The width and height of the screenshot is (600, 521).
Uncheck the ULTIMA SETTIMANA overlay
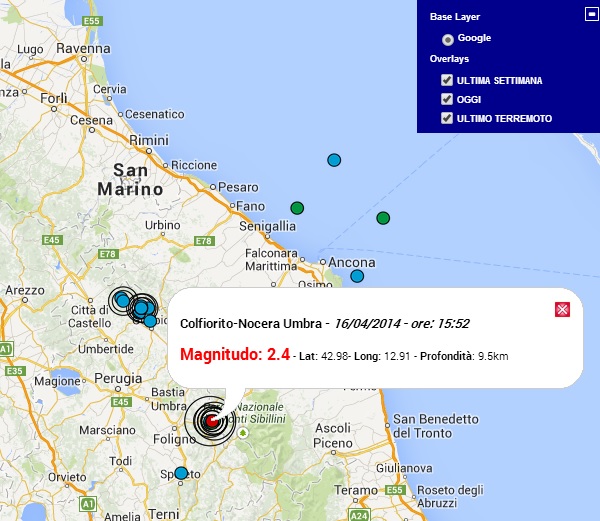(447, 80)
